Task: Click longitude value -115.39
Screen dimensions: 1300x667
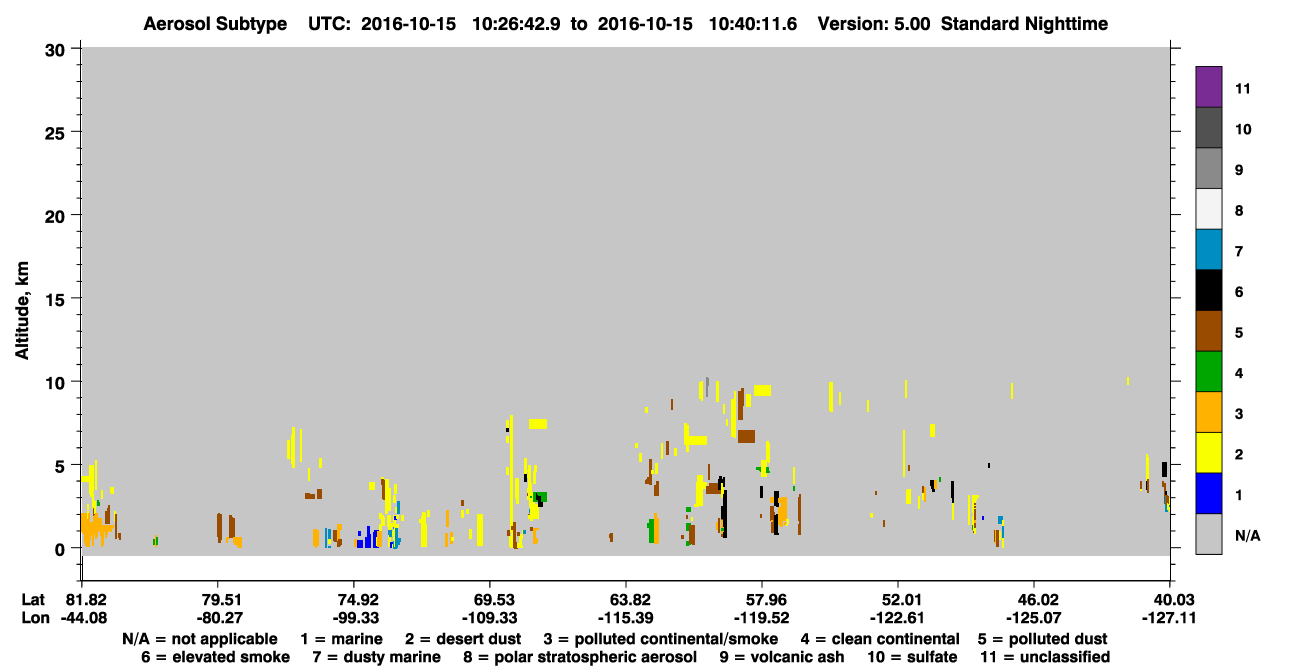Action: click(x=626, y=618)
